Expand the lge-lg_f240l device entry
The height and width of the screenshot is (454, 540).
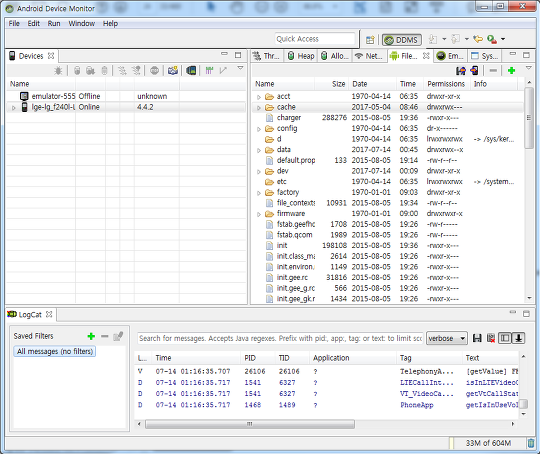coord(13,108)
